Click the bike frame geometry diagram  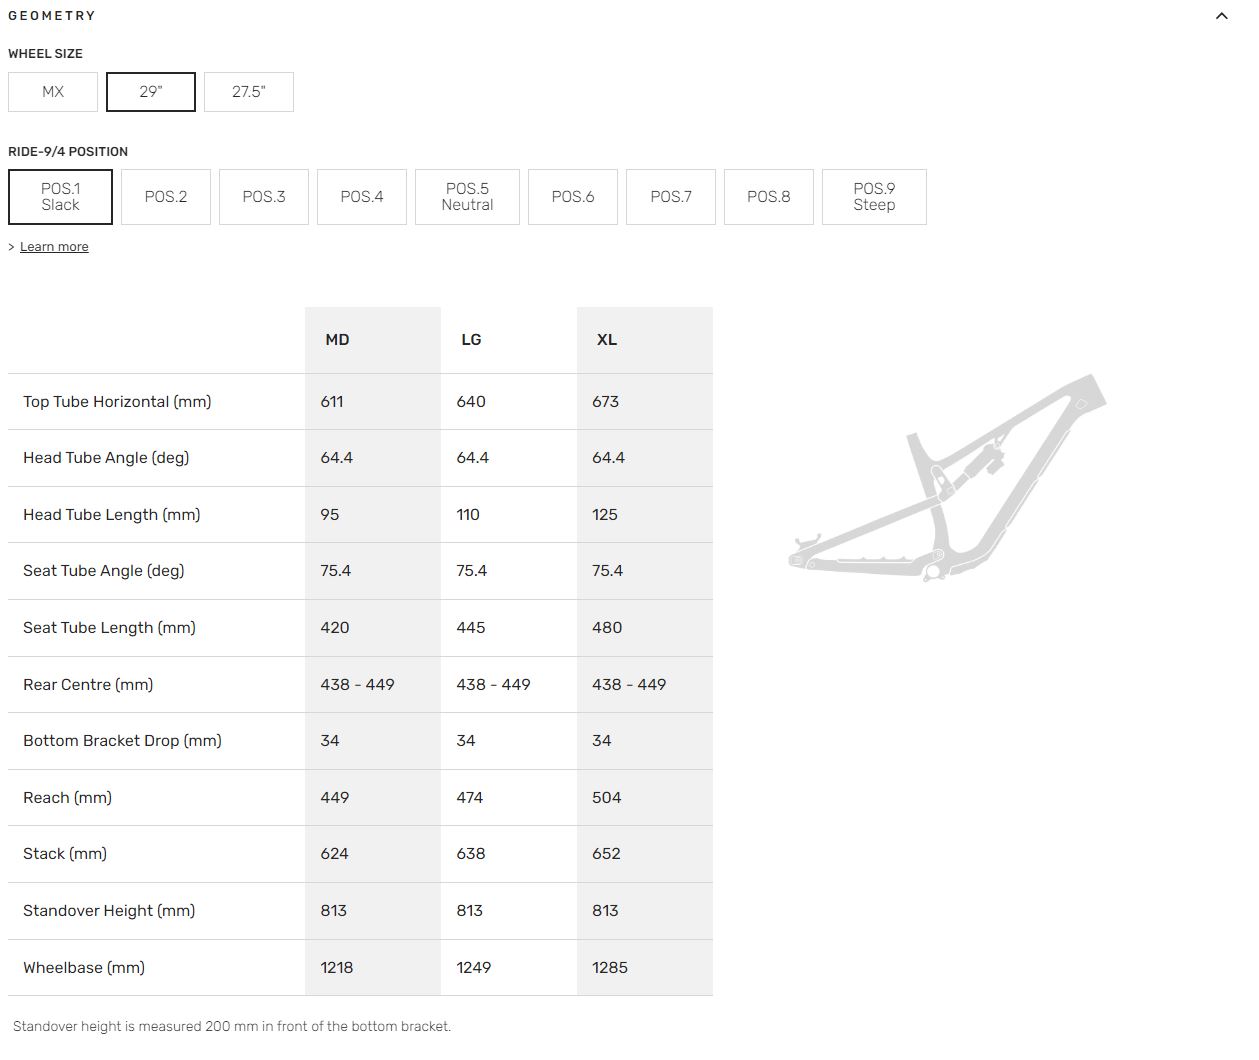tap(947, 480)
